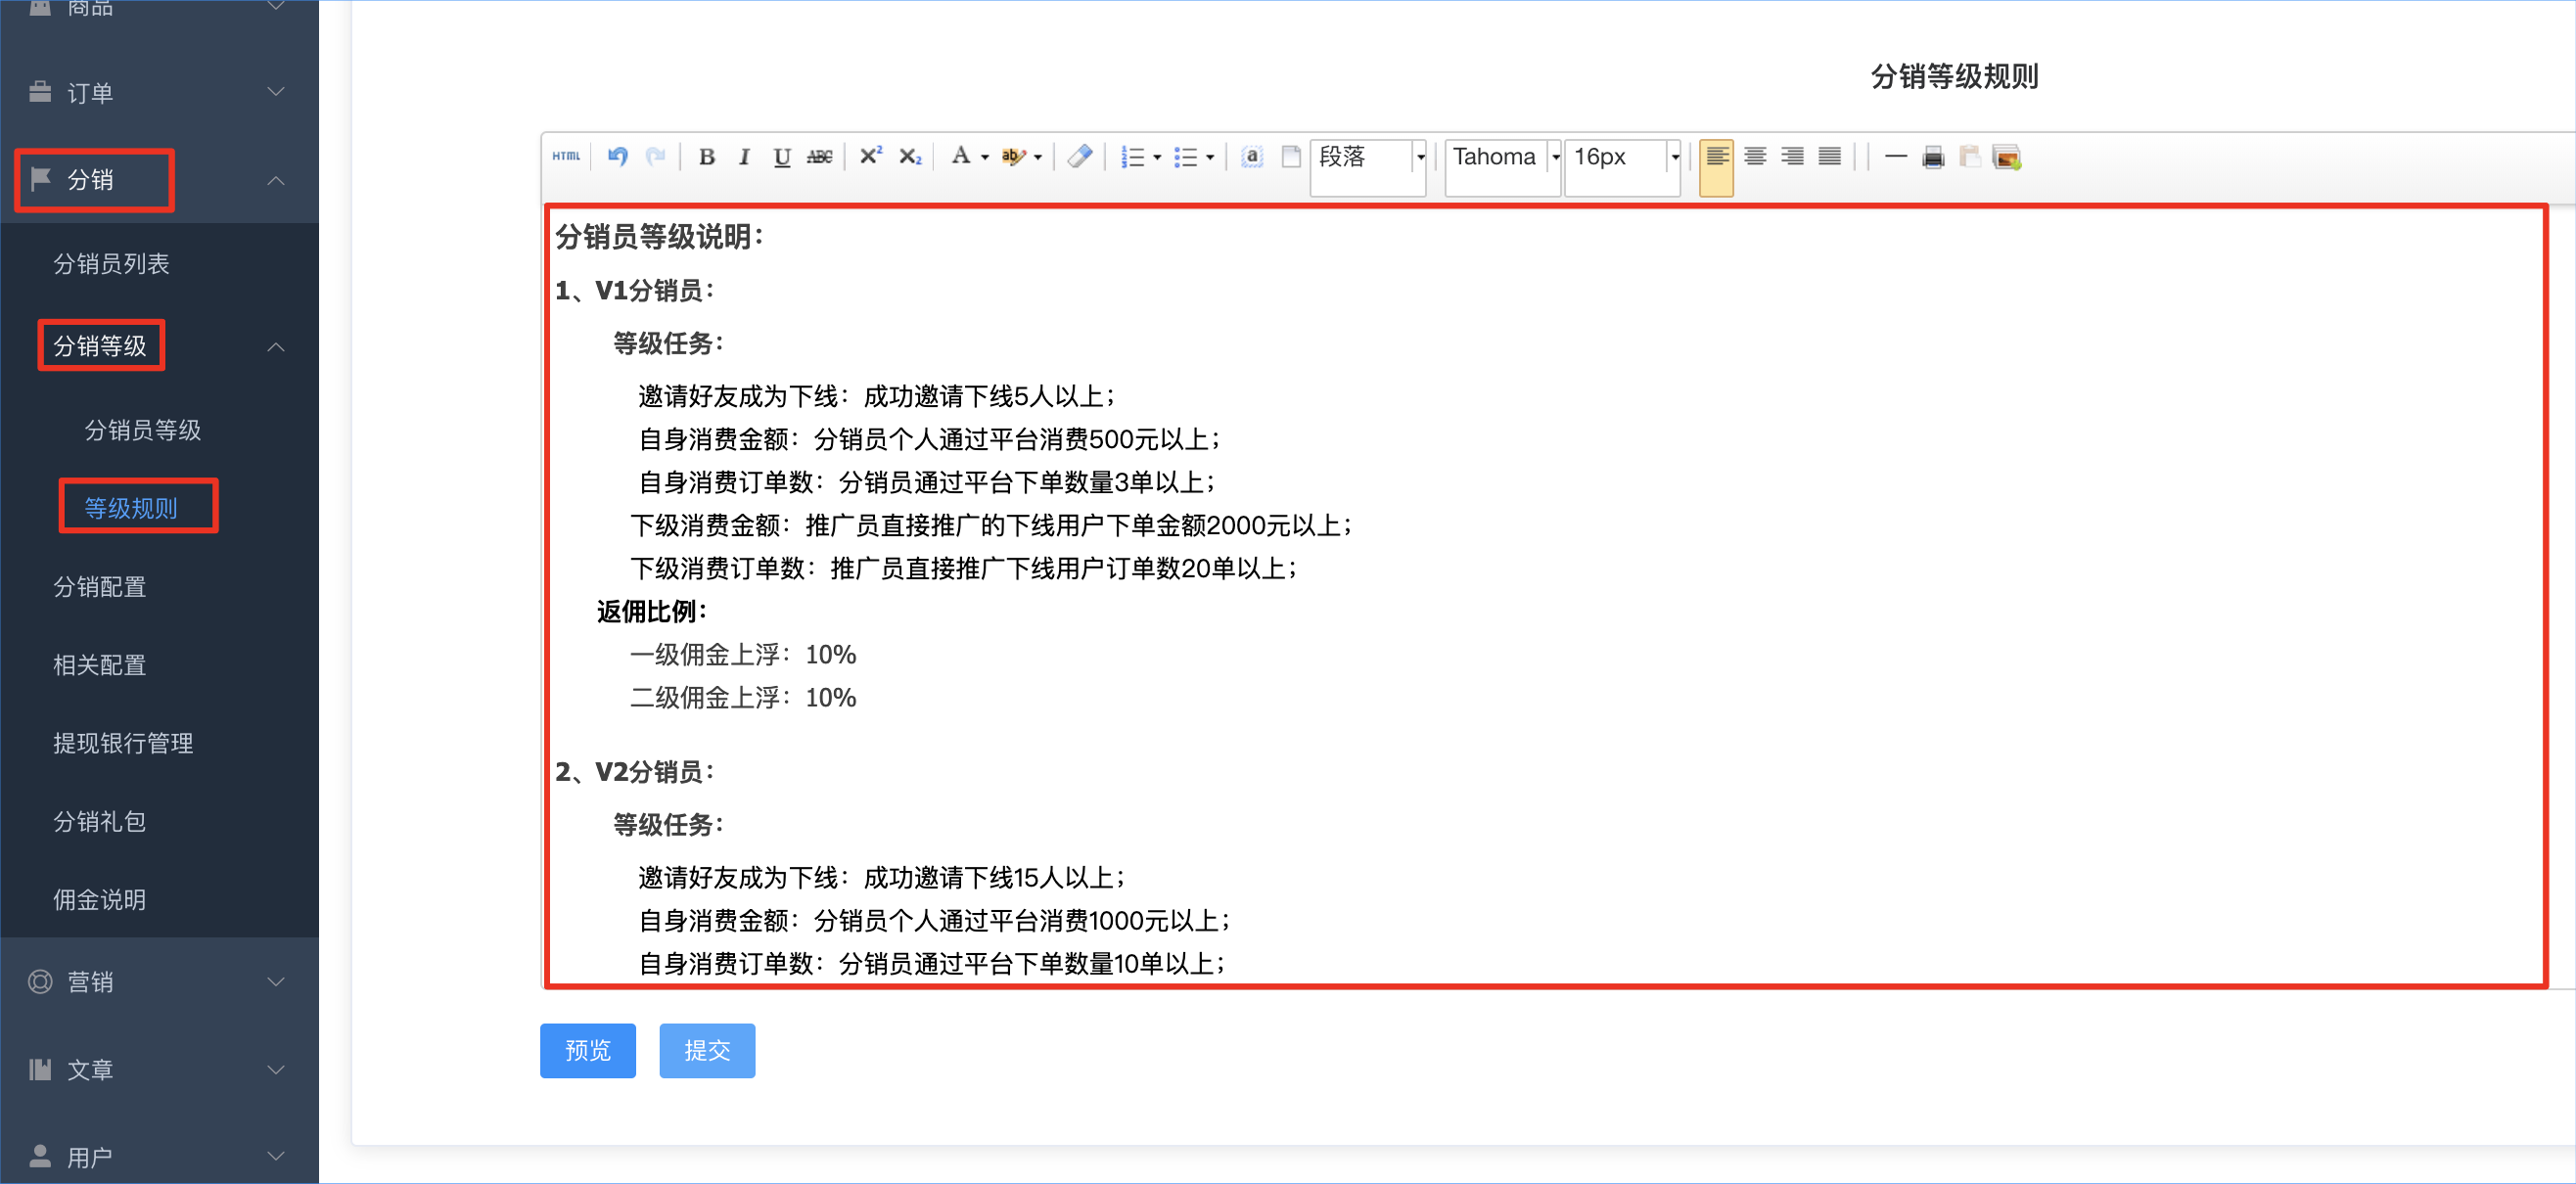Click the redo arrow icon
Screen dimensions: 2576x1184
[656, 157]
